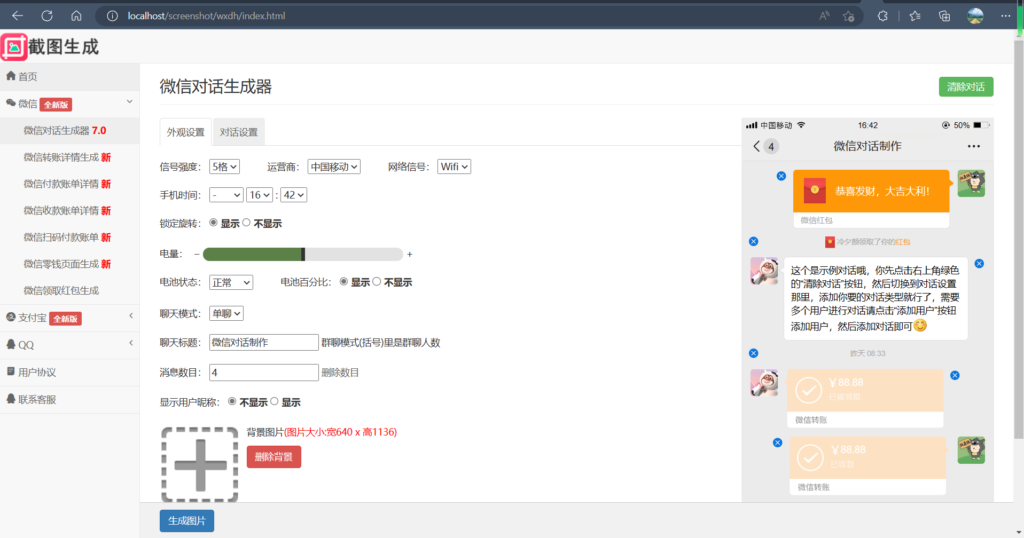Open 首页 in the sidebar
The image size is (1024, 538).
tap(70, 76)
